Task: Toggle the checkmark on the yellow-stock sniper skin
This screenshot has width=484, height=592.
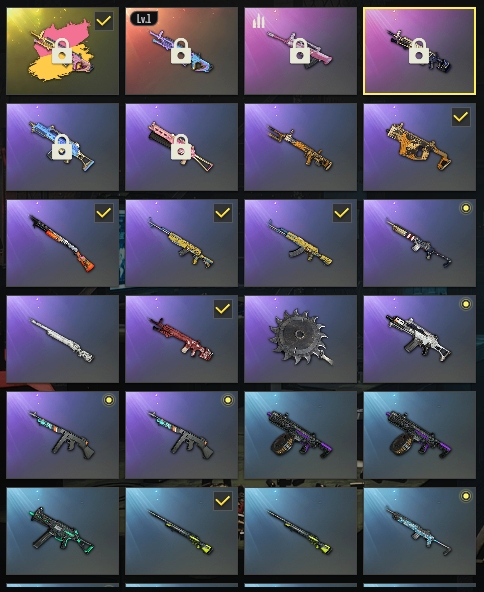Action: 223,501
